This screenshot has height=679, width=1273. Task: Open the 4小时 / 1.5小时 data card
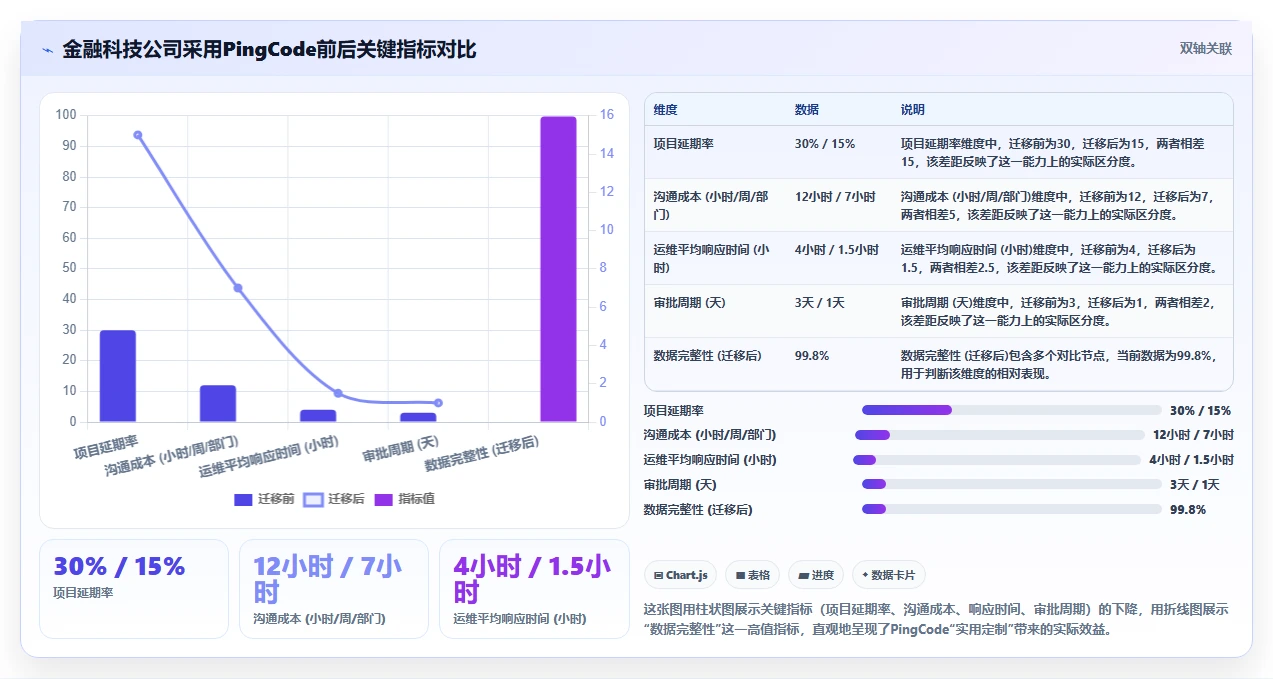click(534, 589)
